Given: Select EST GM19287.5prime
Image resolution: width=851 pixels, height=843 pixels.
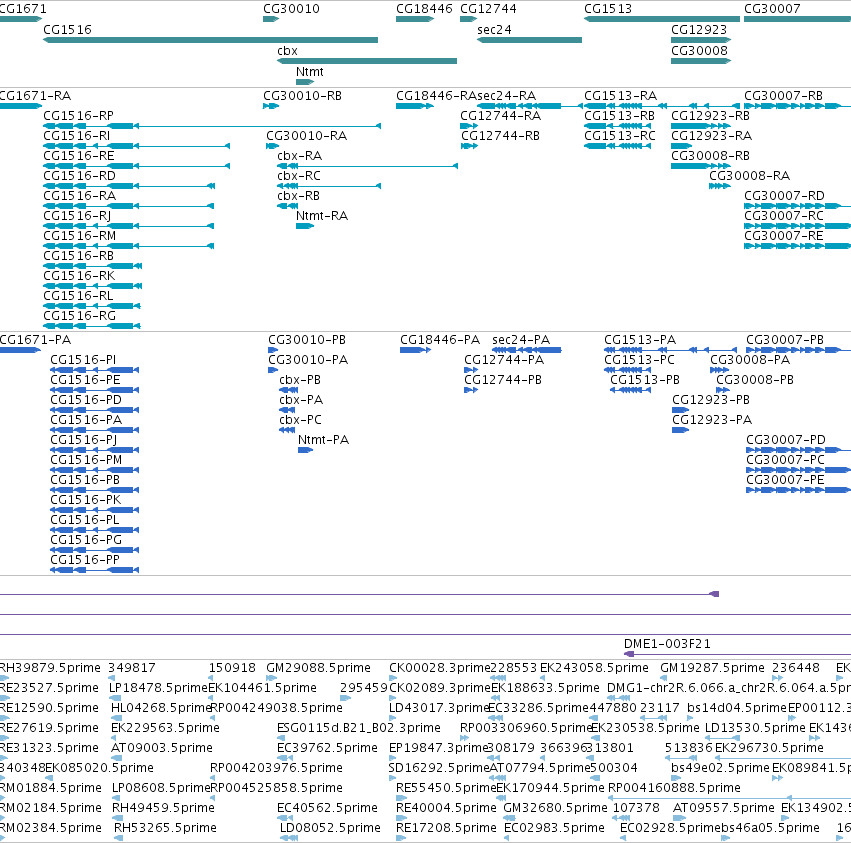Looking at the screenshot, I should (712, 668).
